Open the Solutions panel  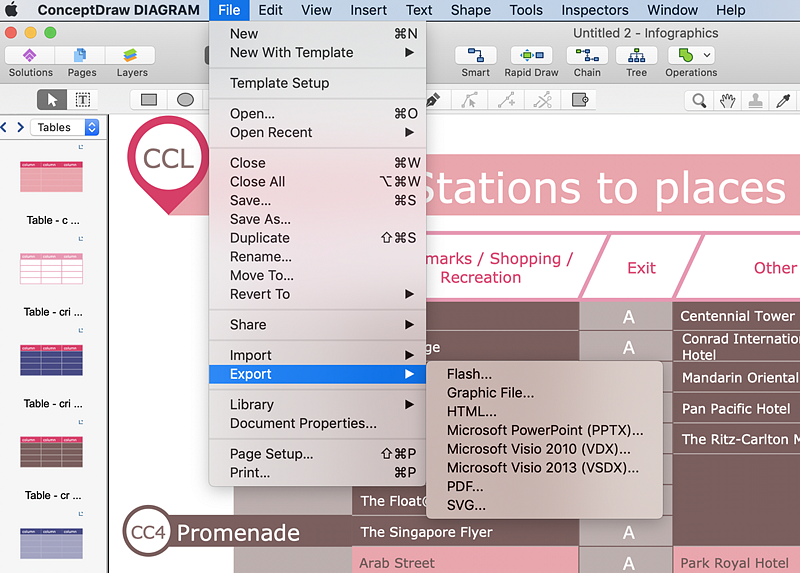pyautogui.click(x=30, y=62)
